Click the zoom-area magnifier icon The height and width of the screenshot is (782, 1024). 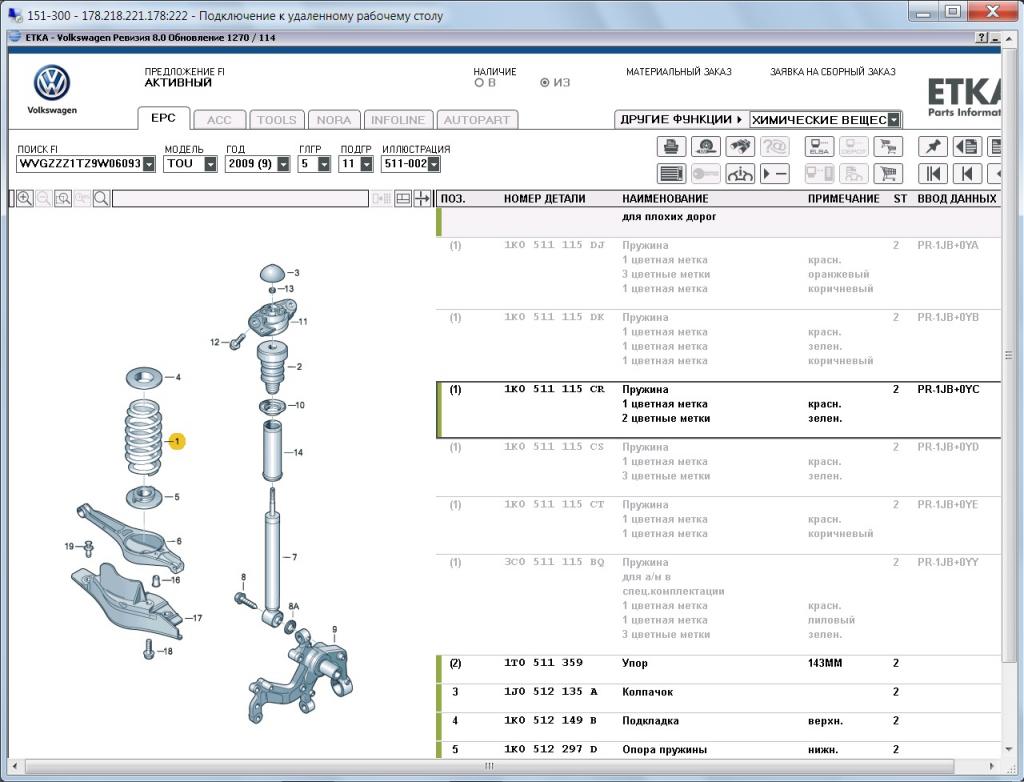click(x=63, y=199)
